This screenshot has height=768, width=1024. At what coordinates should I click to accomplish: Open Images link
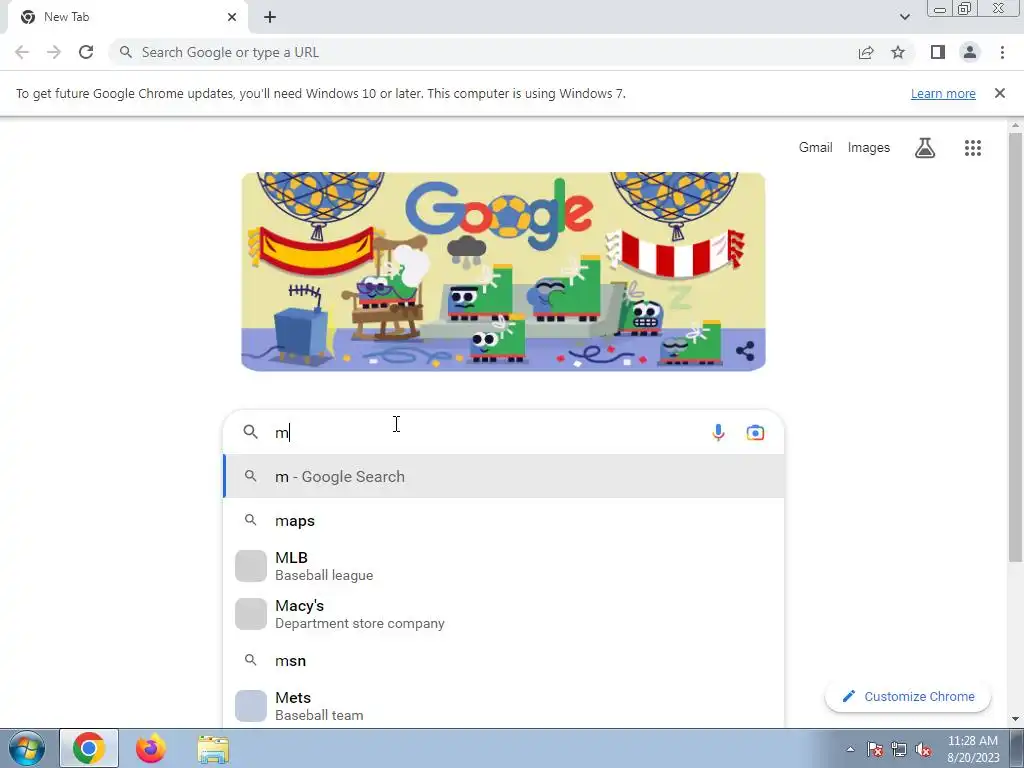(x=869, y=148)
